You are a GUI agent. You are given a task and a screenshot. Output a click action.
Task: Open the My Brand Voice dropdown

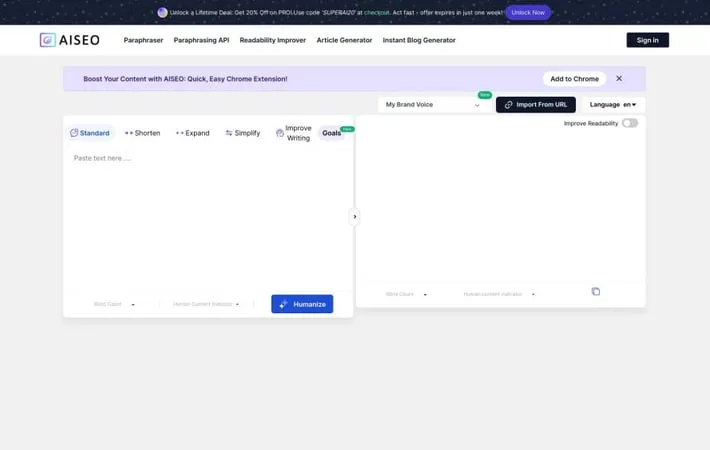[x=433, y=105]
